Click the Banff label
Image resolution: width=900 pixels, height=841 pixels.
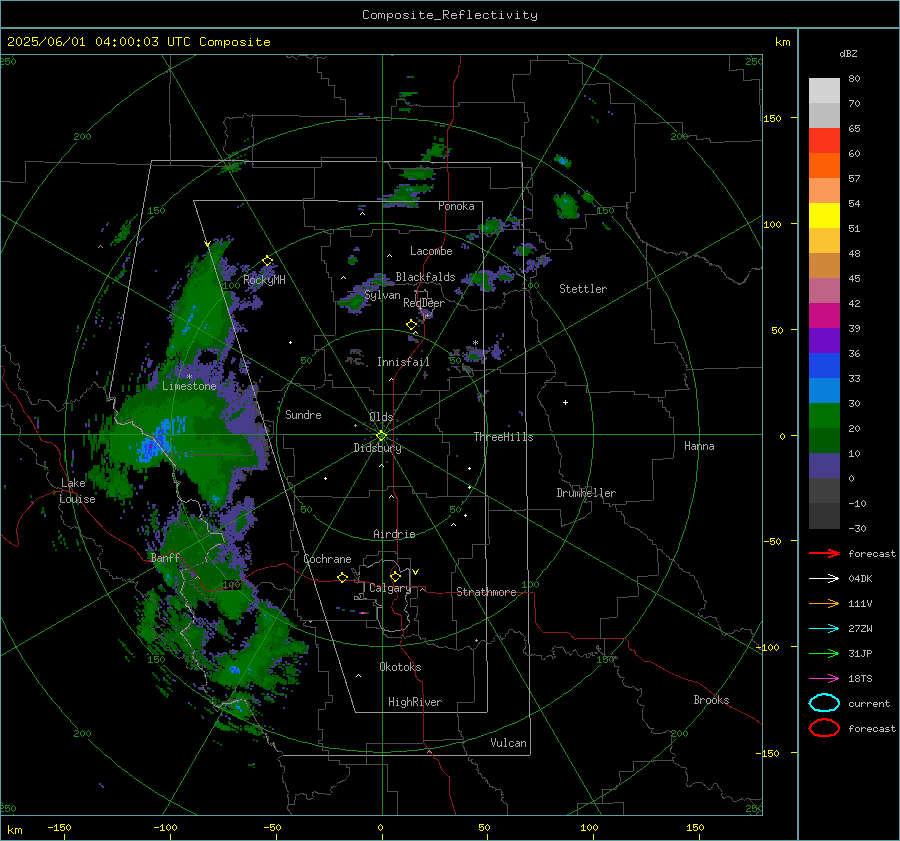[165, 557]
